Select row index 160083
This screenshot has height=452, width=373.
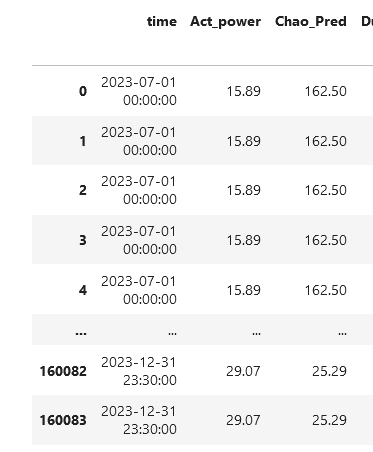pos(63,420)
